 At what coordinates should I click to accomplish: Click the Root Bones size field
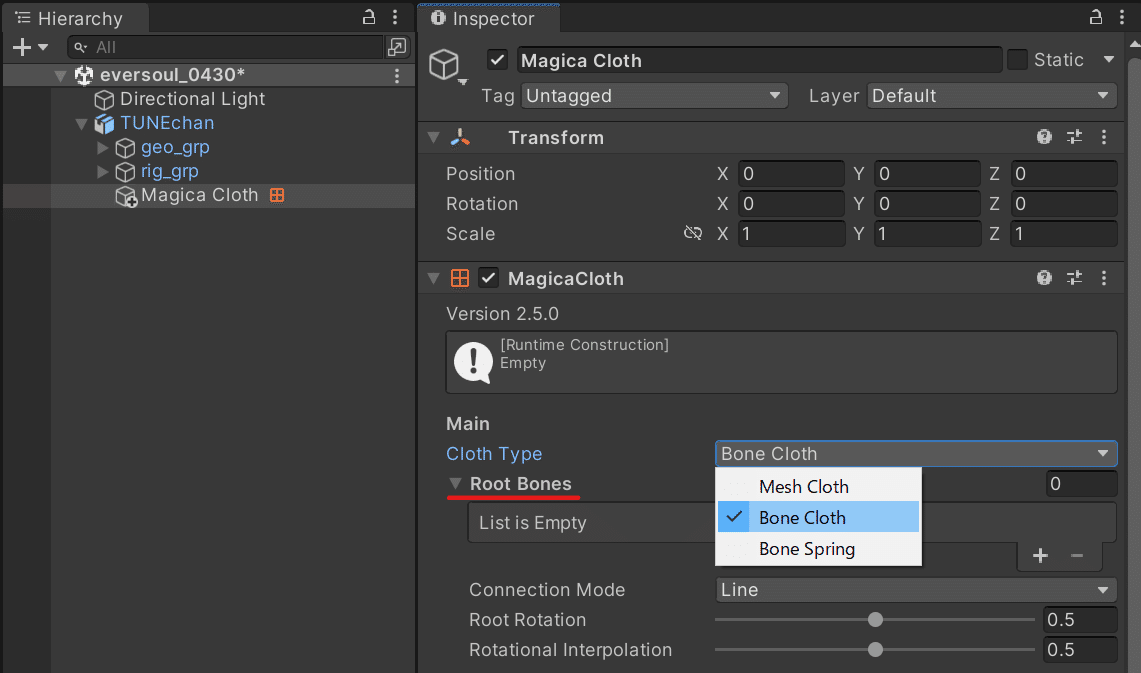1081,484
